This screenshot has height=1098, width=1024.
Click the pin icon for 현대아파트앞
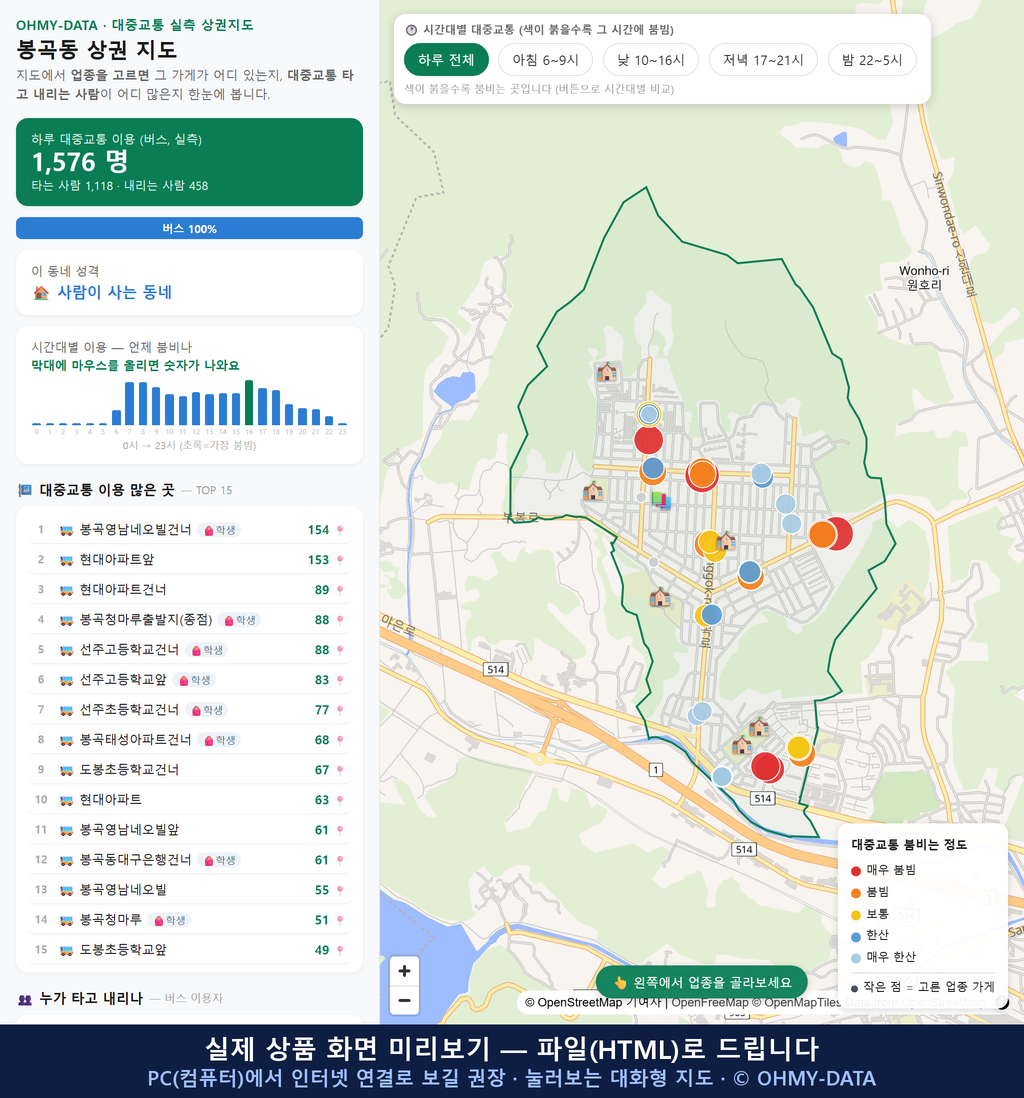[340, 560]
